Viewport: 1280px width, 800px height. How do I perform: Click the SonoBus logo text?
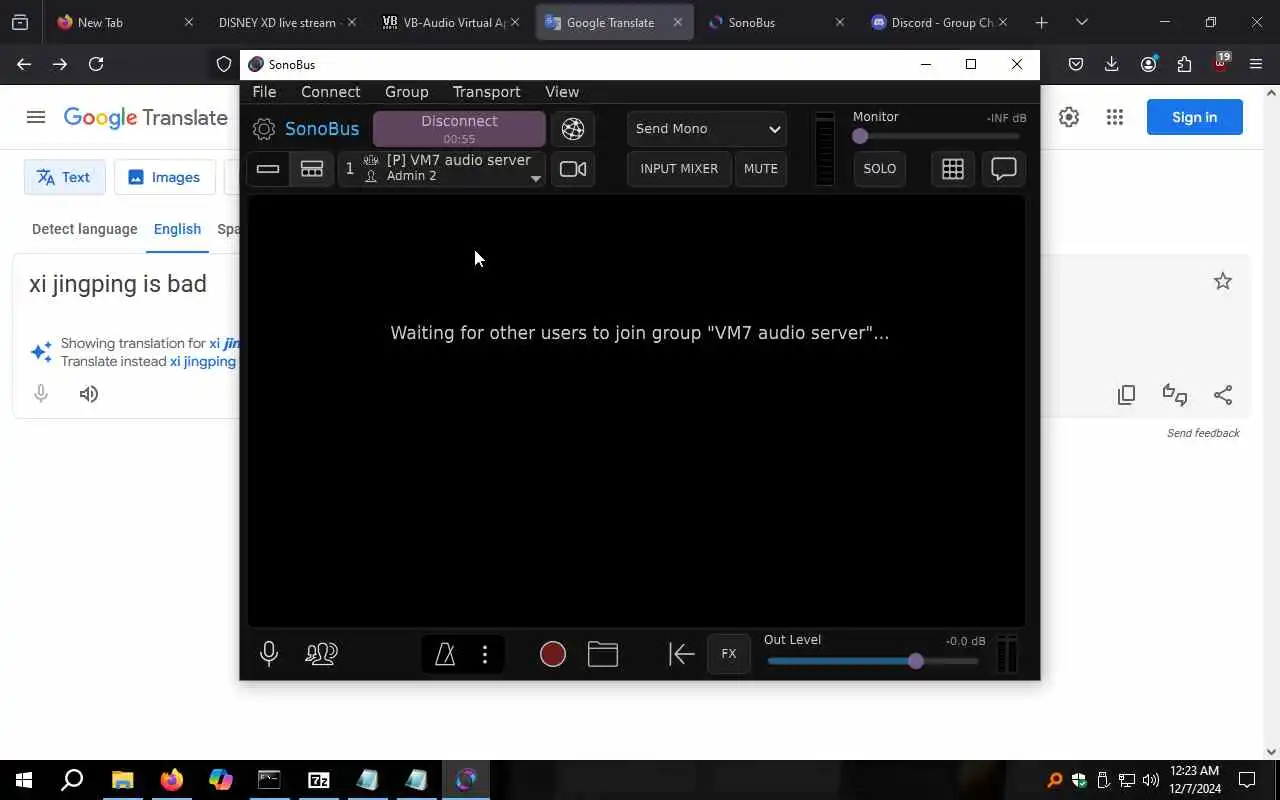point(322,129)
